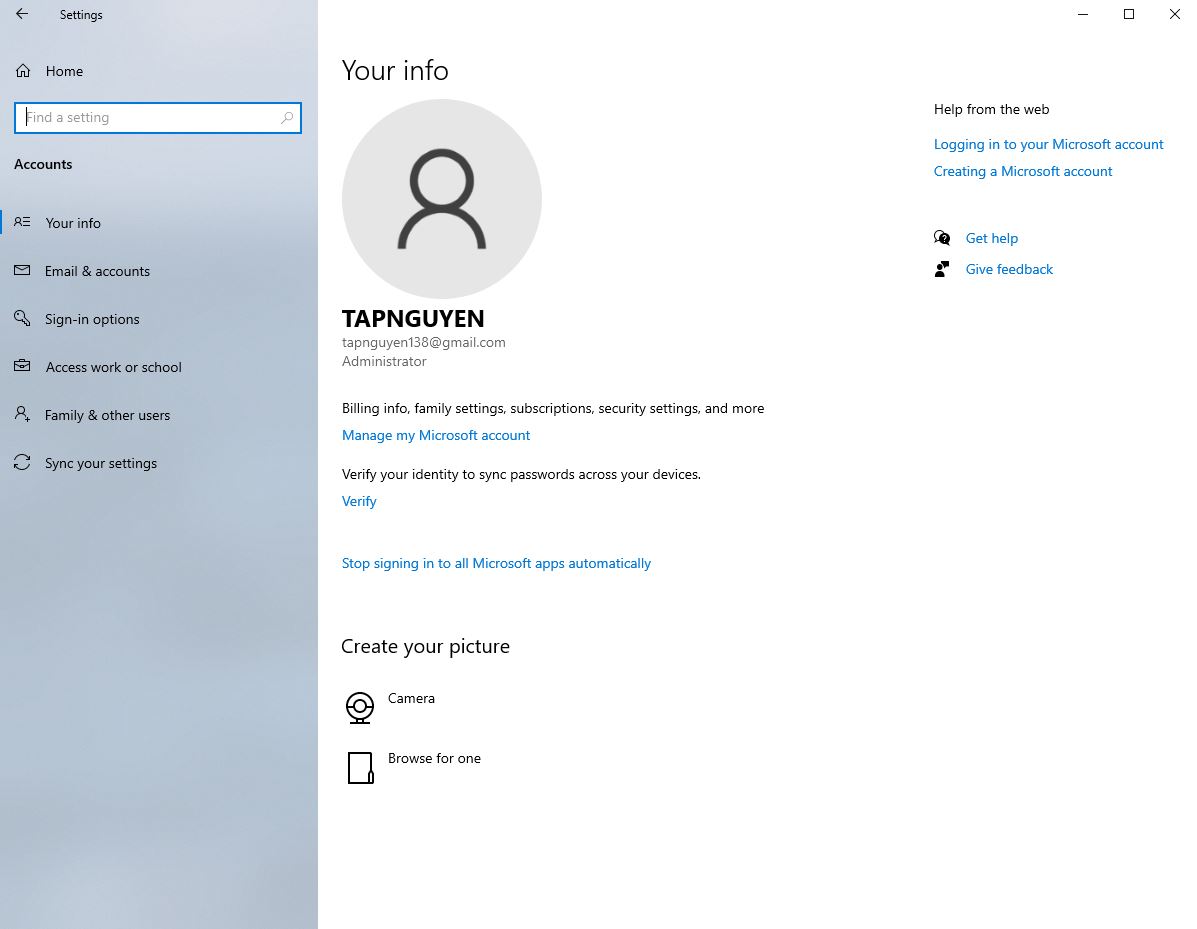1197x929 pixels.
Task: Go to Family & other users
Action: 107,415
